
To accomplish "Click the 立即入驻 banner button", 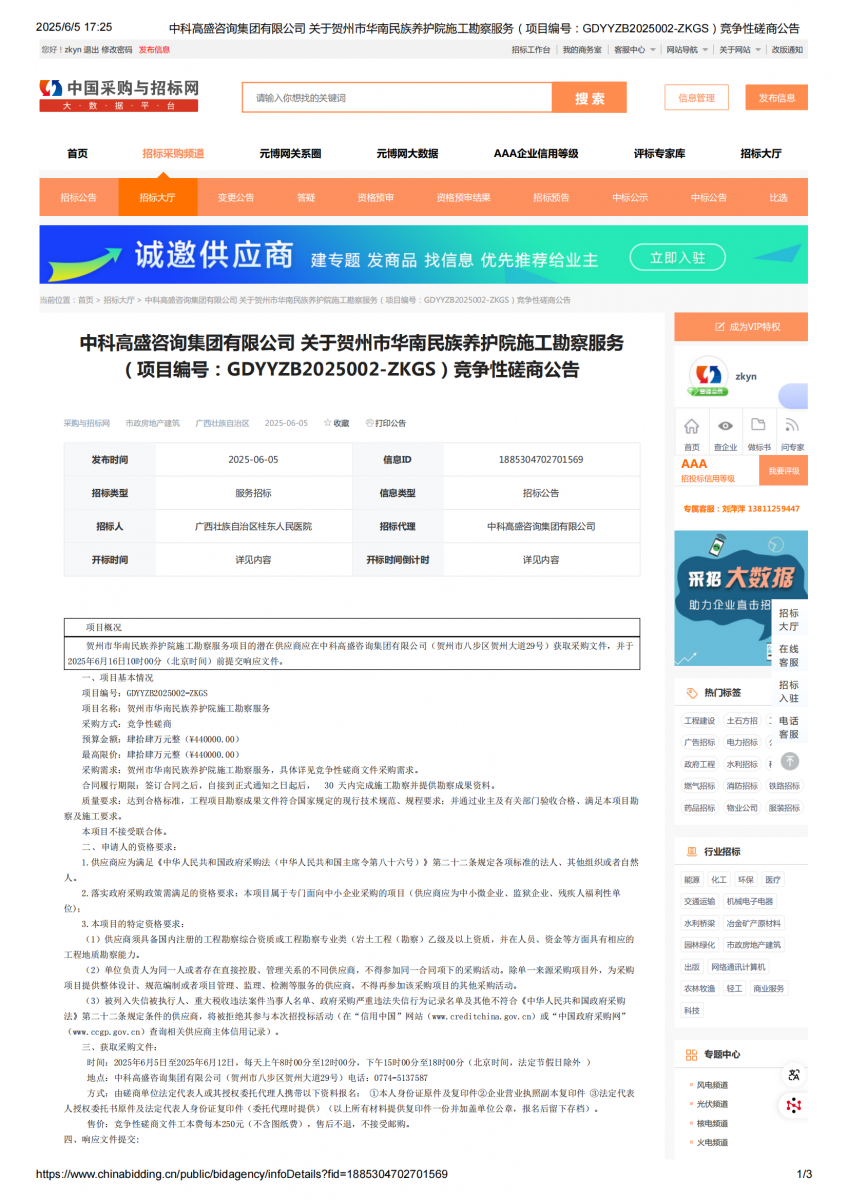I will tap(677, 258).
